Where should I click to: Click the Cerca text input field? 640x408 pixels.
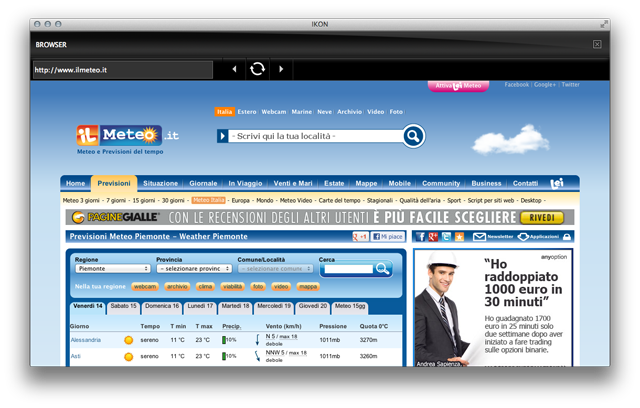click(x=349, y=269)
